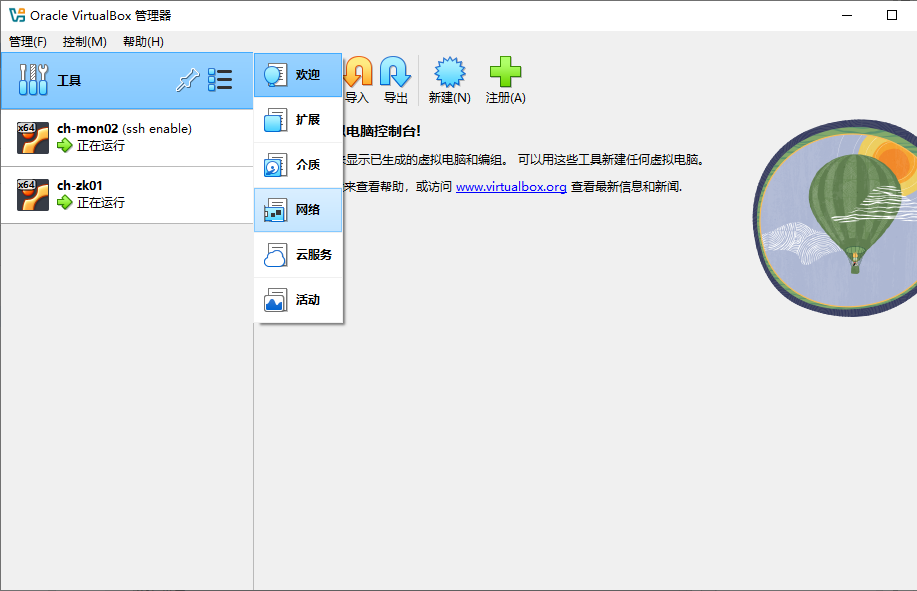Open the 帮助(H) menu
The width and height of the screenshot is (917, 591).
click(x=143, y=42)
